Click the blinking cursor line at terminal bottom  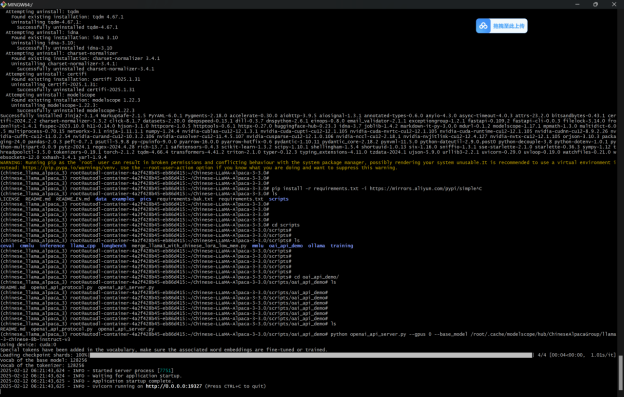[x=1, y=391]
